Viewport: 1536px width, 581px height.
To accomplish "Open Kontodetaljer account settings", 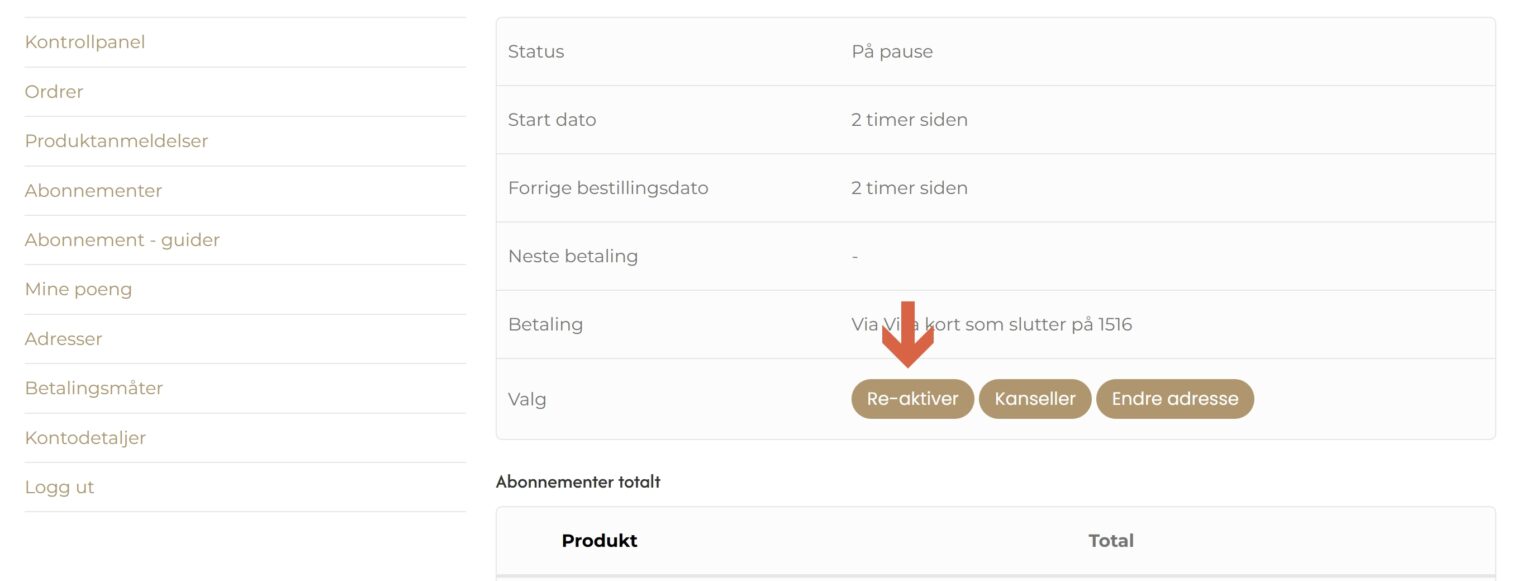I will coord(86,437).
